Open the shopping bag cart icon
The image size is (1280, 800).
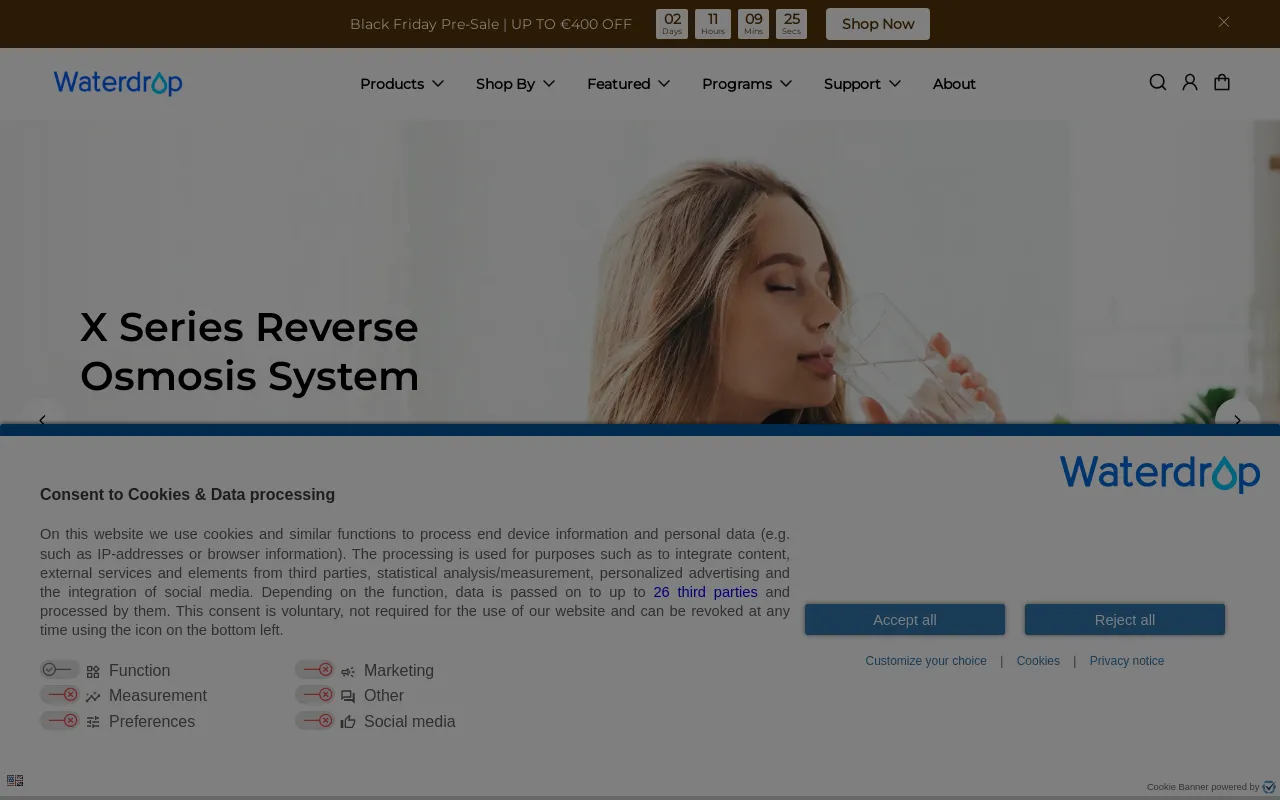click(x=1222, y=83)
